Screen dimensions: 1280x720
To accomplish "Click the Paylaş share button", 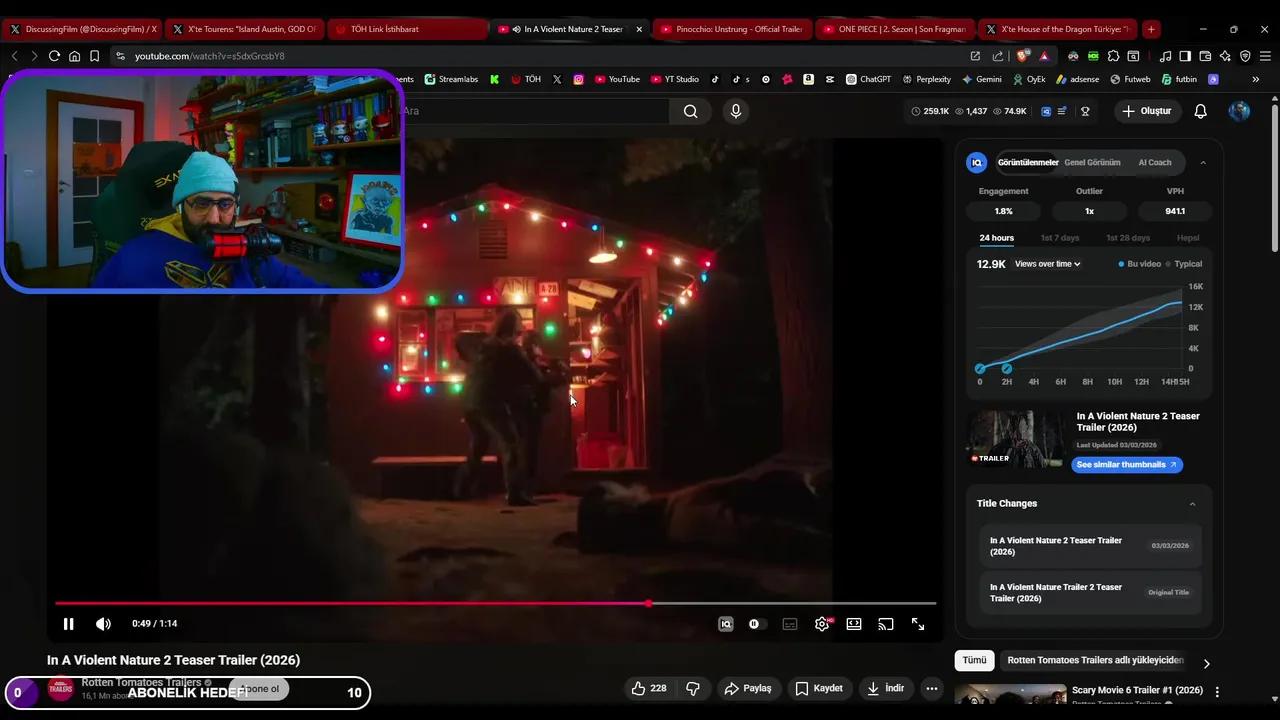I will 748,688.
